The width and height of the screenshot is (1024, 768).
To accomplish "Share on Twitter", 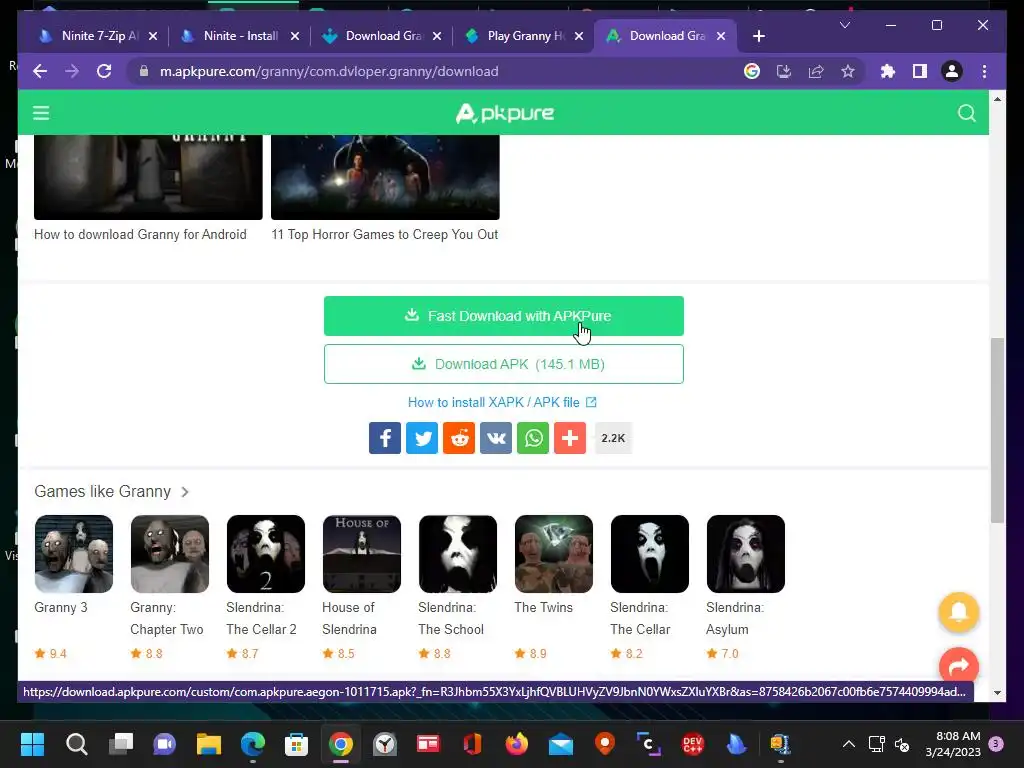I will pyautogui.click(x=422, y=438).
